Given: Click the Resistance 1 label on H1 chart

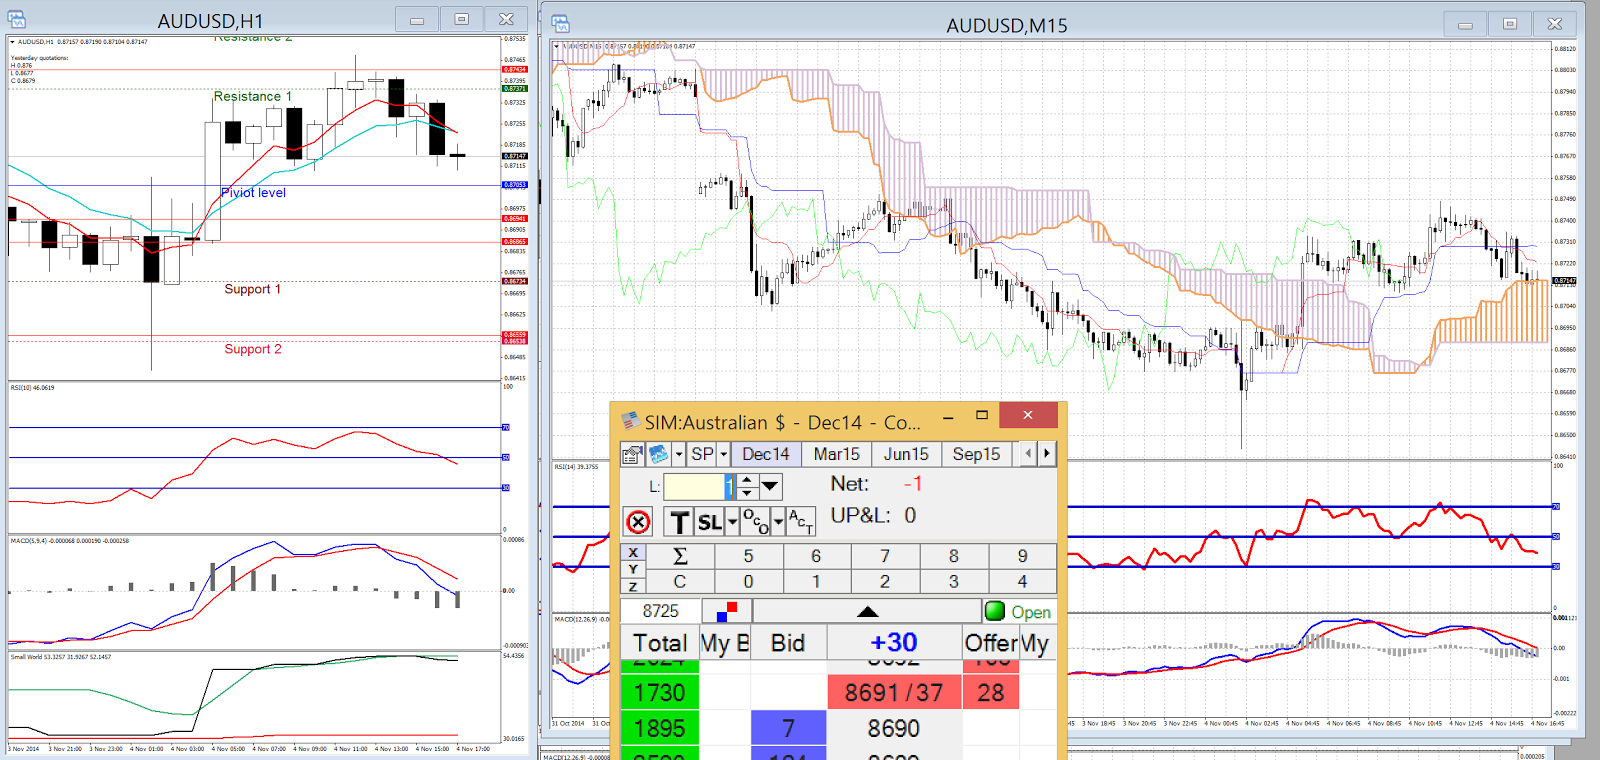Looking at the screenshot, I should click(253, 96).
